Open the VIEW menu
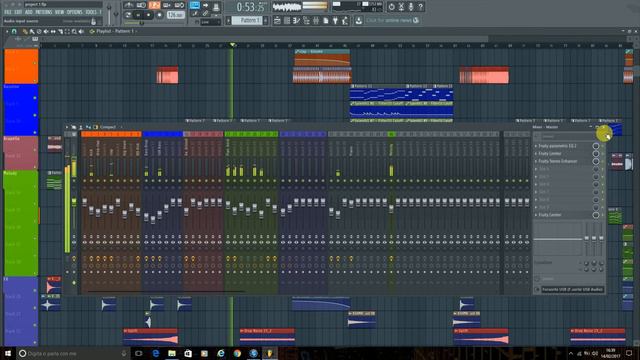Screen dimensions: 640x360 [x=59, y=12]
